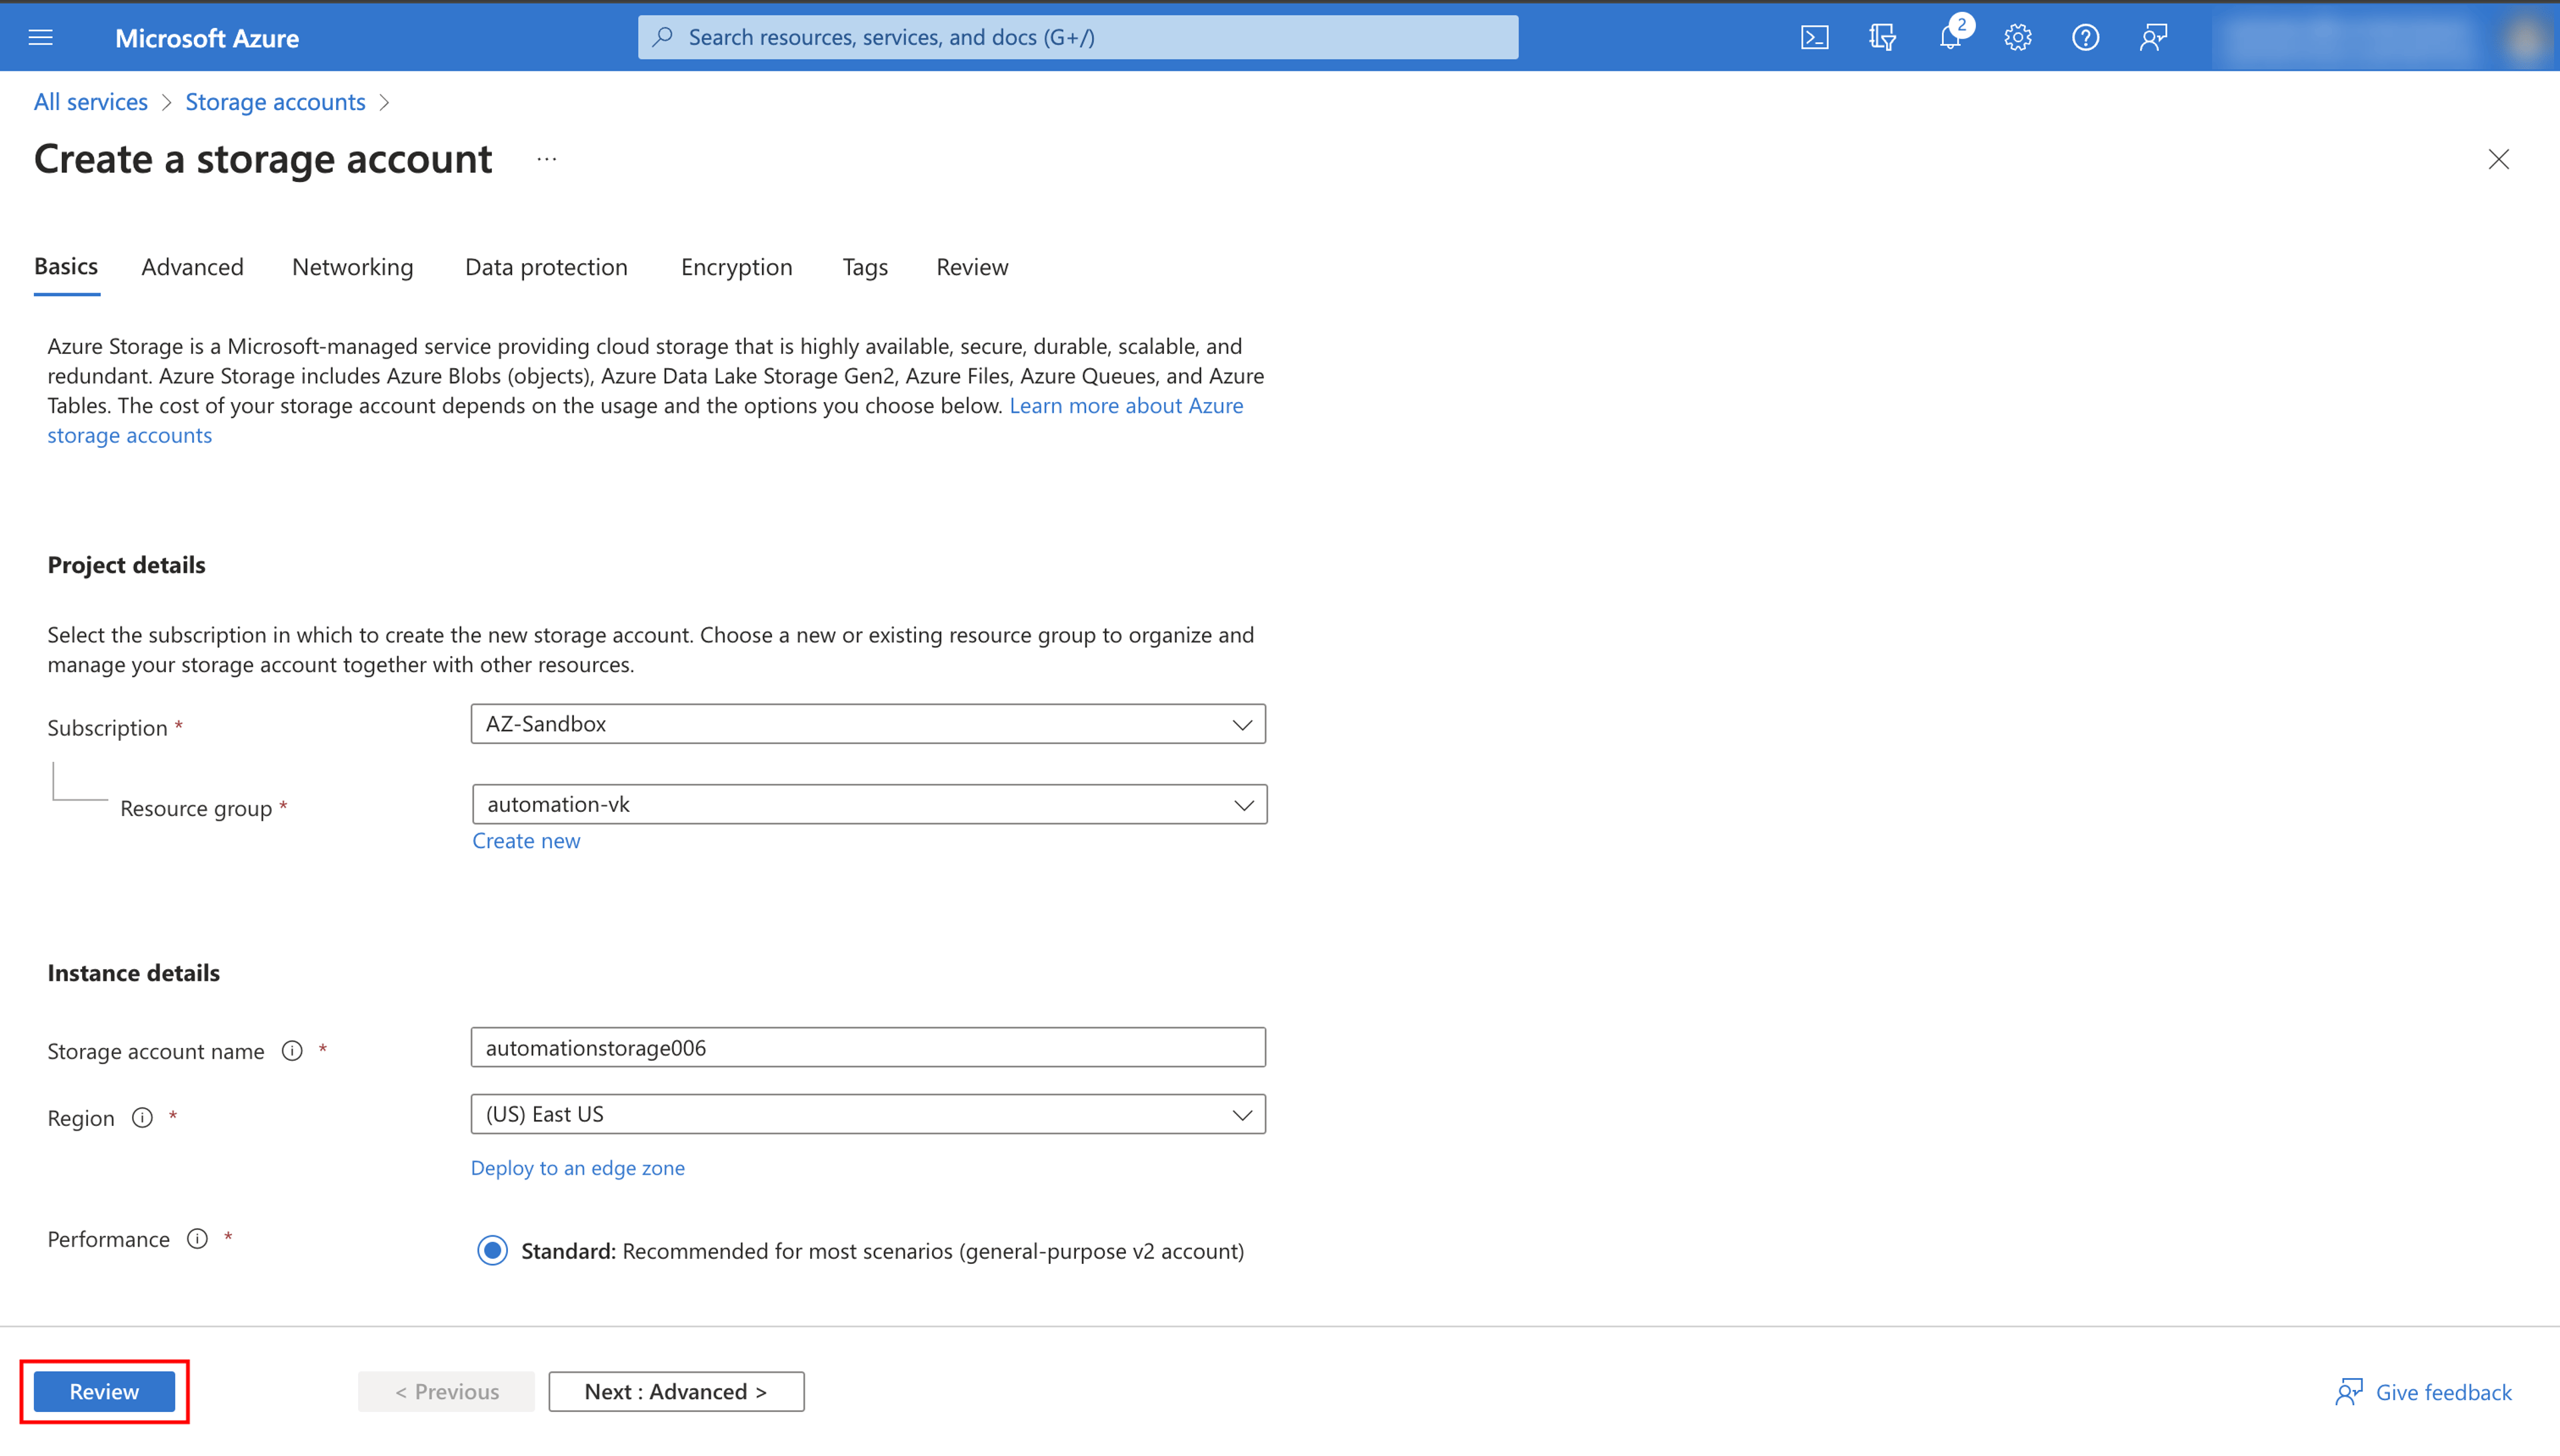Open Deploy to an edge zone link
The image size is (2560, 1456).
pyautogui.click(x=577, y=1168)
